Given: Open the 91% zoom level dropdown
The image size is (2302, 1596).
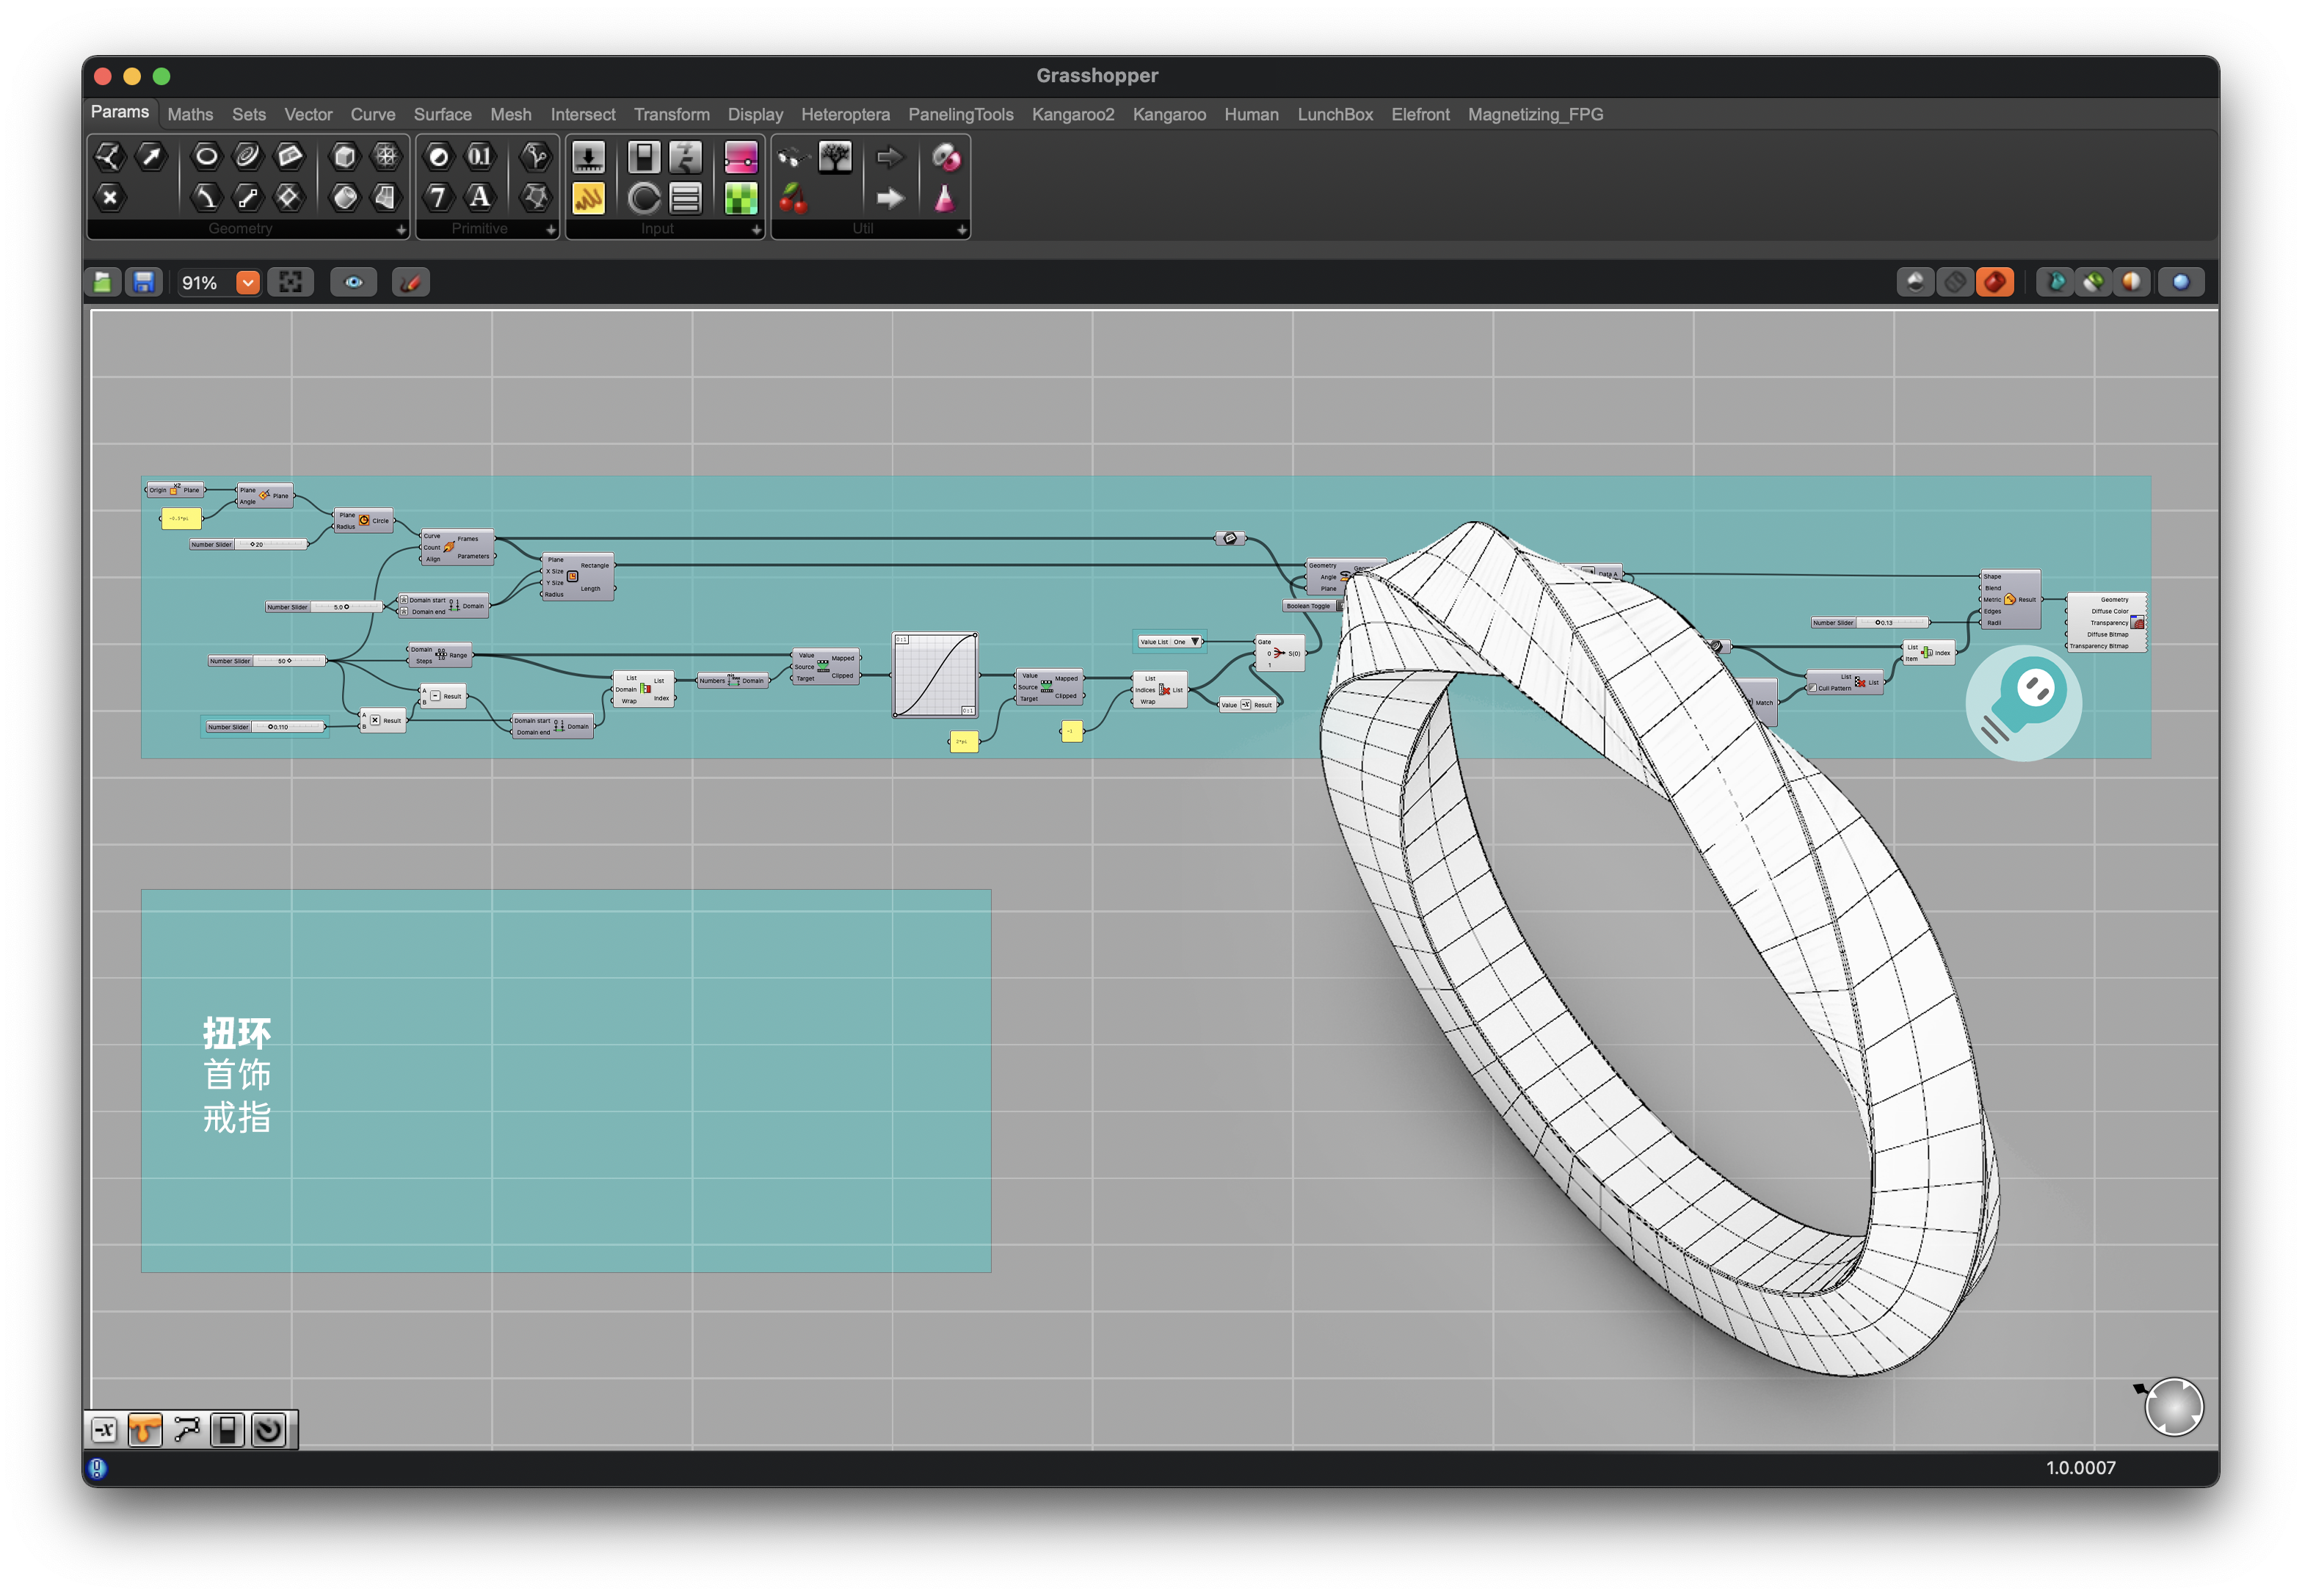Looking at the screenshot, I should tap(248, 283).
